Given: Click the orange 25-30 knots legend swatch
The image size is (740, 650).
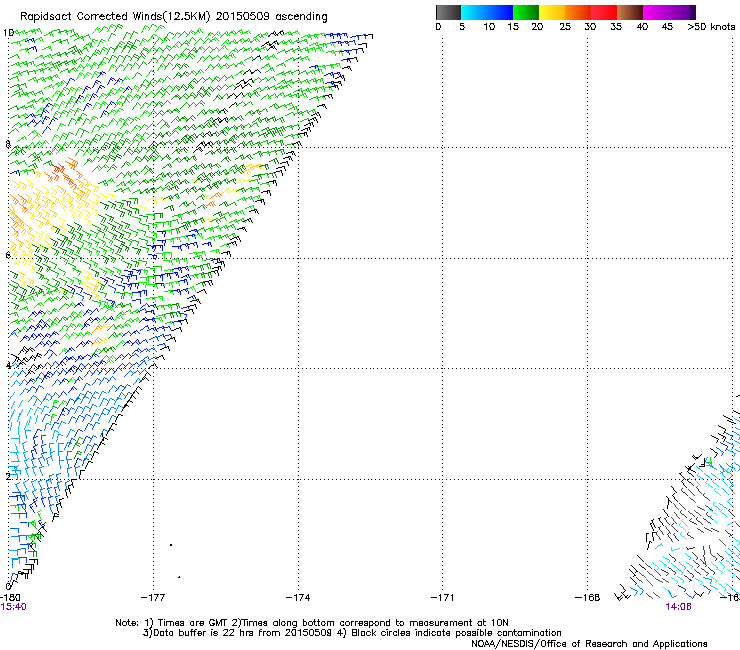Looking at the screenshot, I should coord(578,12).
